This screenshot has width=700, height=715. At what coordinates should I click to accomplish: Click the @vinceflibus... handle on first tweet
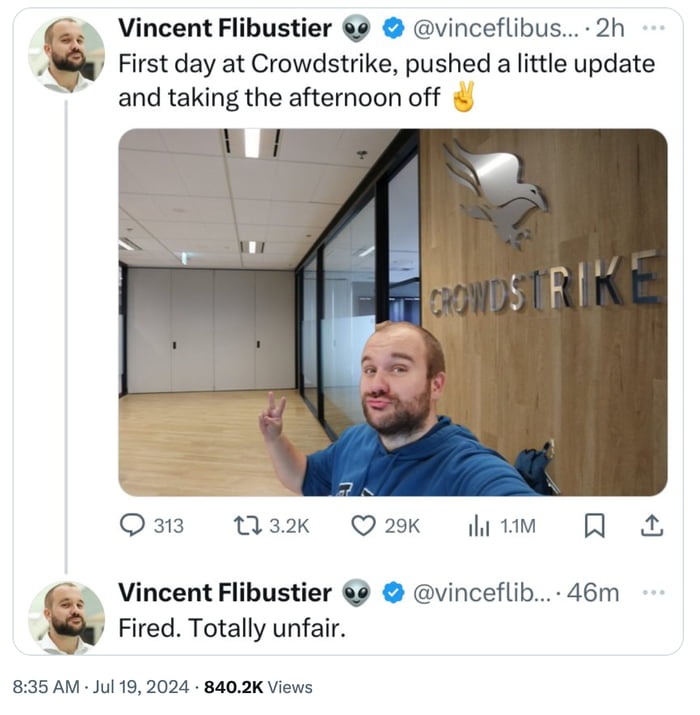pos(496,29)
